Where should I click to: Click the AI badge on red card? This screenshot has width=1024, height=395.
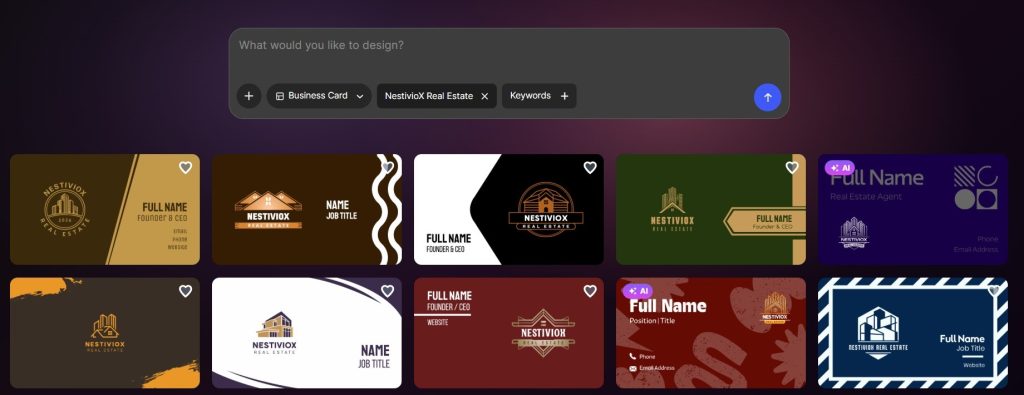tap(637, 291)
